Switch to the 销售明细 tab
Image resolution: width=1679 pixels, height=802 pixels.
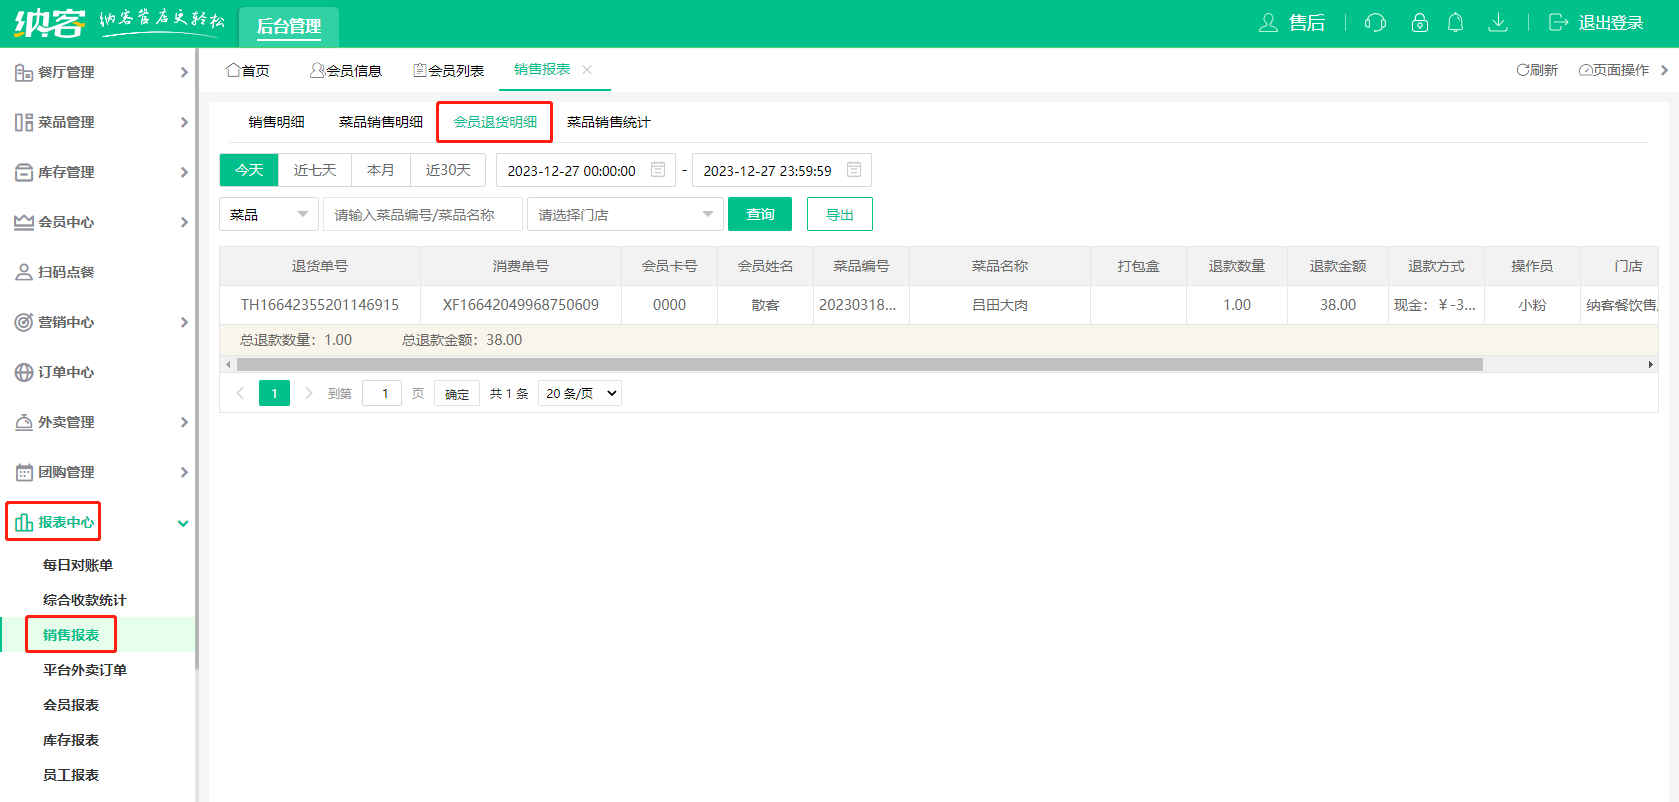[x=276, y=122]
